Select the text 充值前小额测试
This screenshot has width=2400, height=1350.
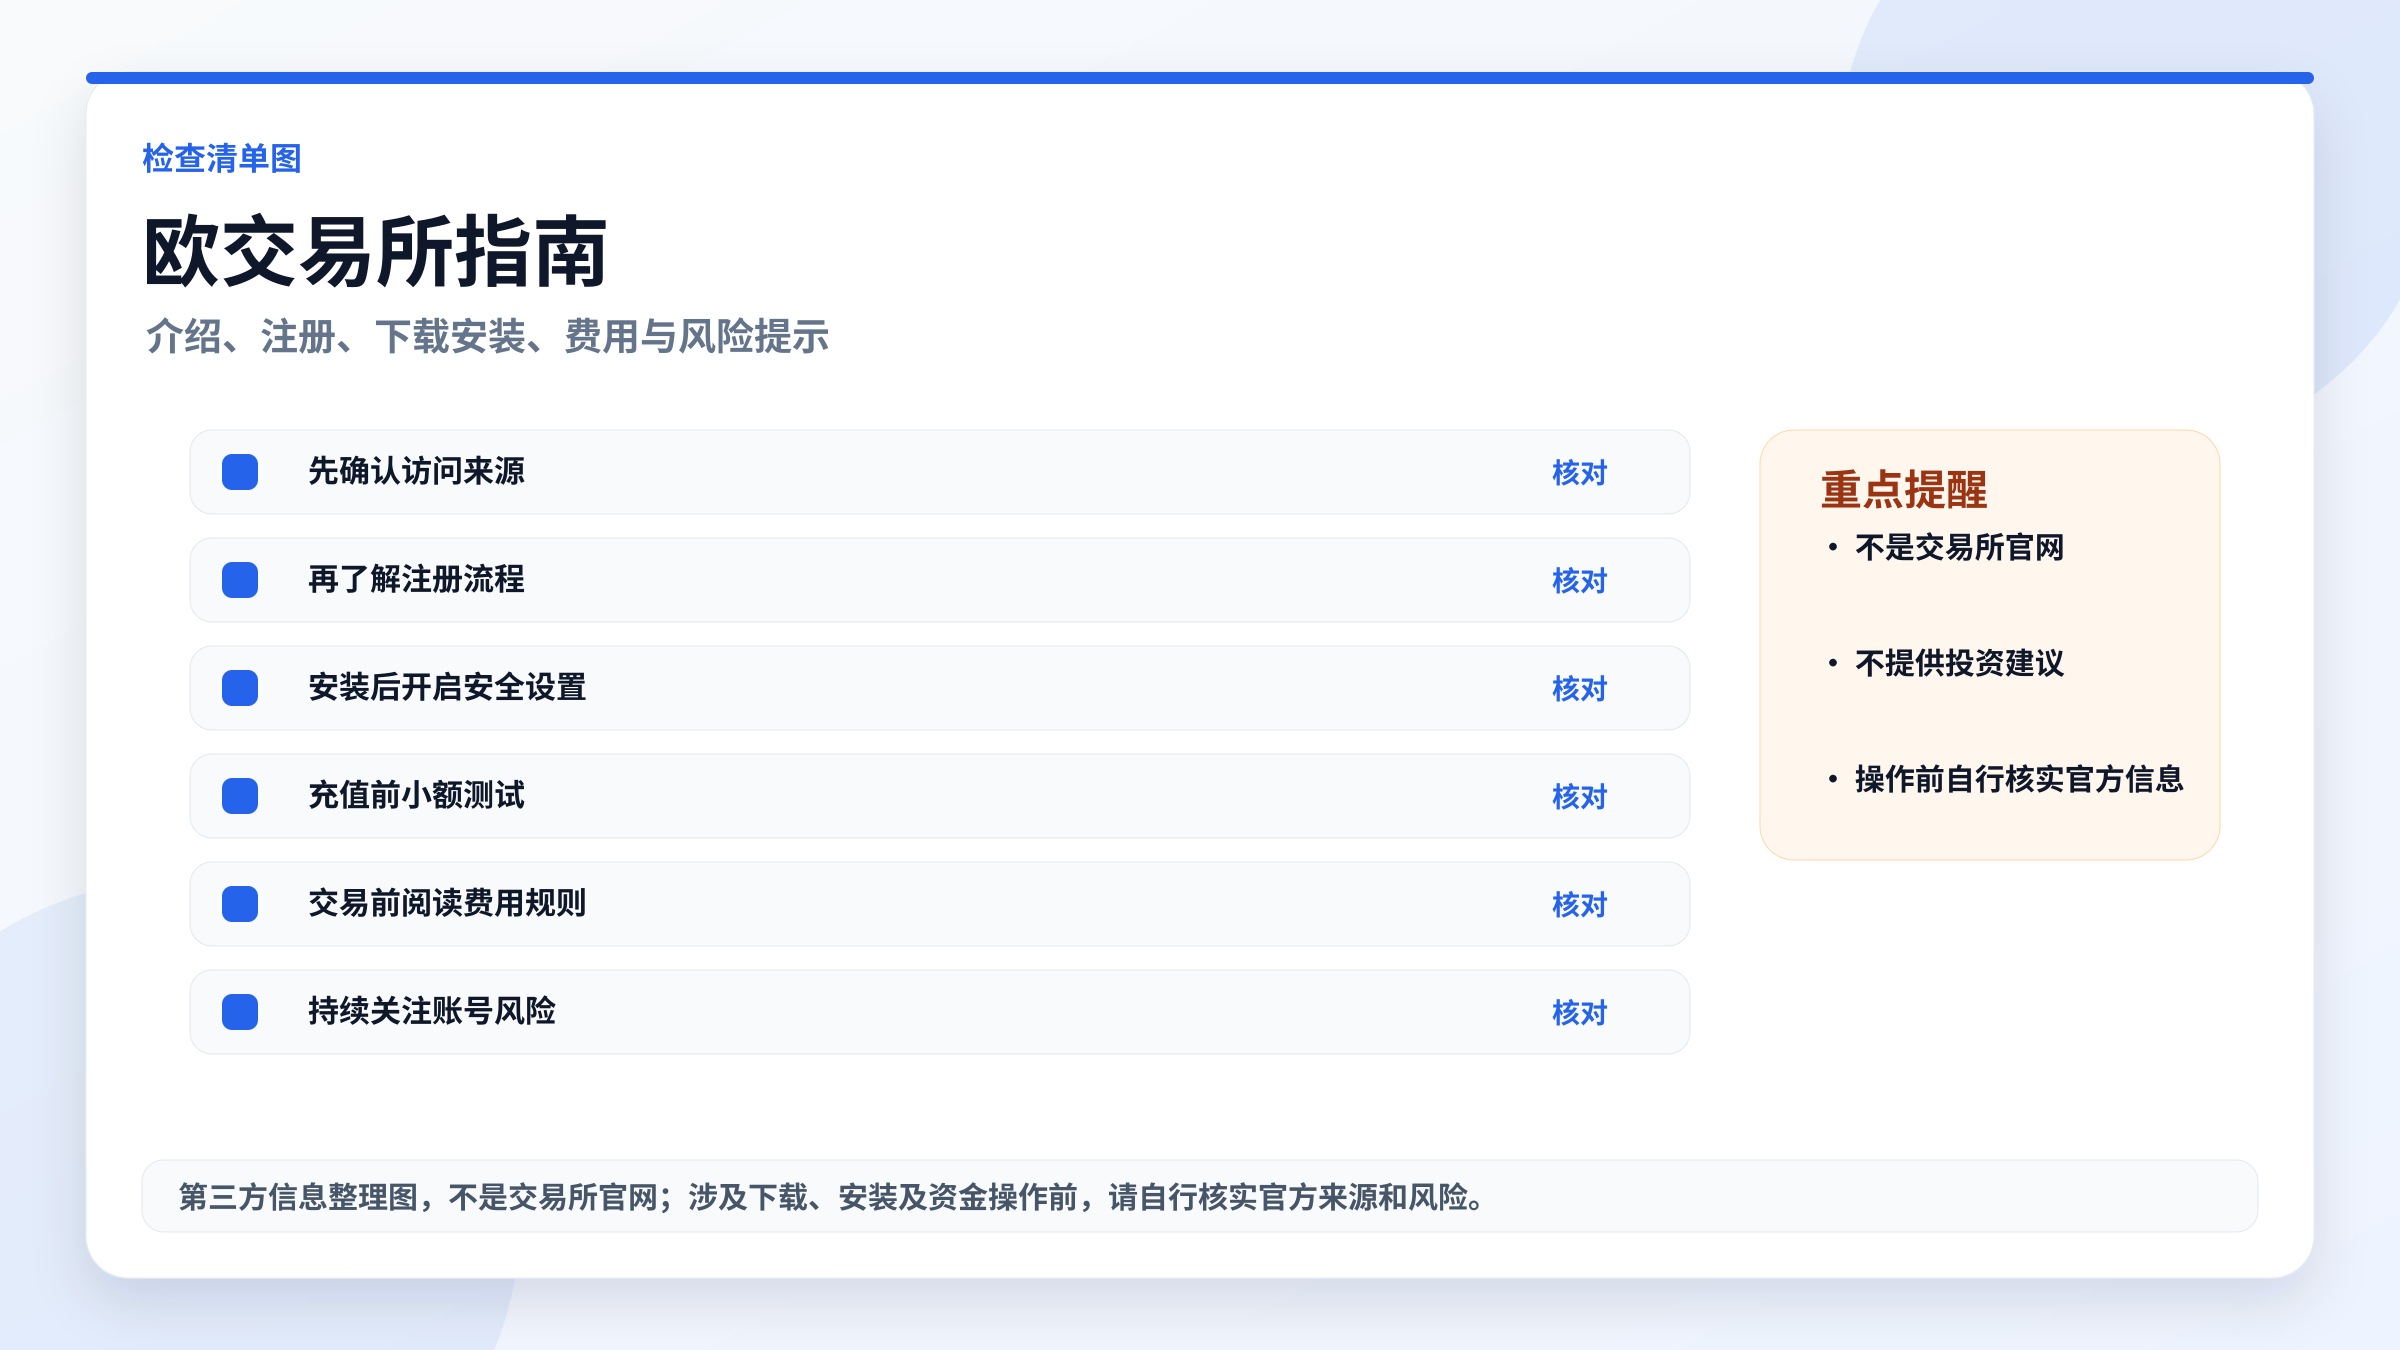pos(416,795)
